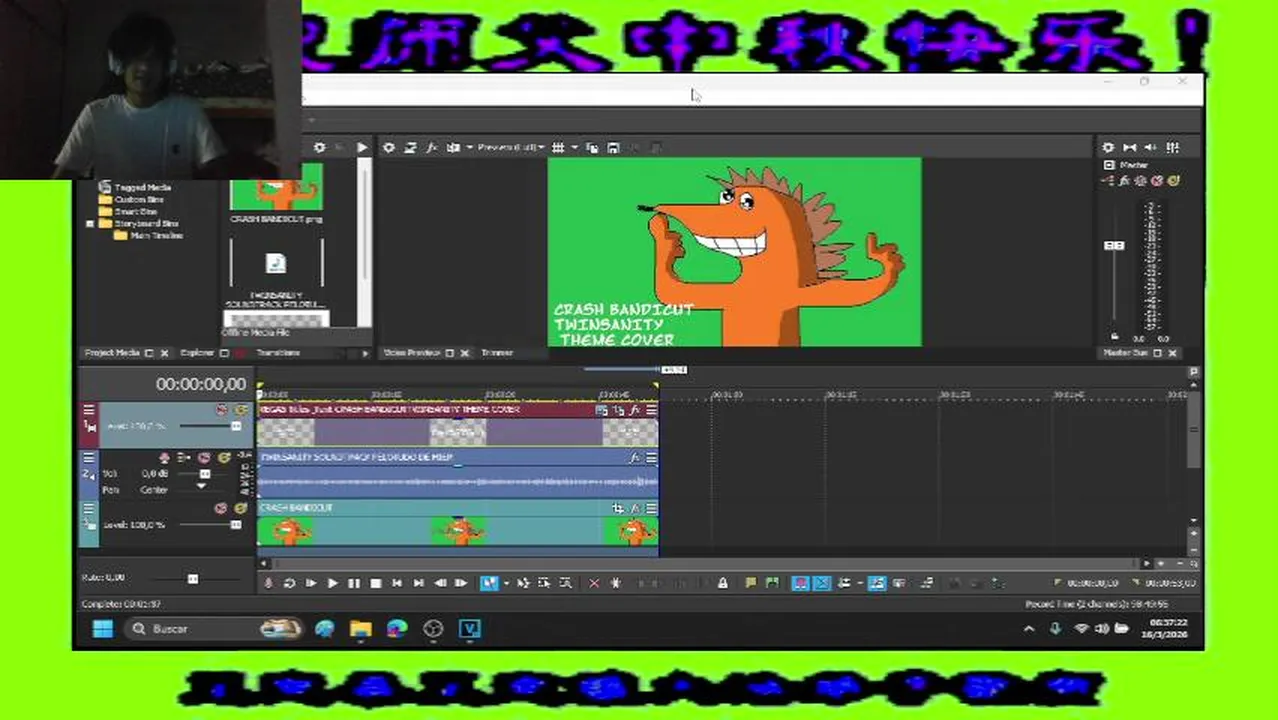Click Split Screen View in the preview toolbar
This screenshot has height=720, width=1278.
(x=453, y=147)
